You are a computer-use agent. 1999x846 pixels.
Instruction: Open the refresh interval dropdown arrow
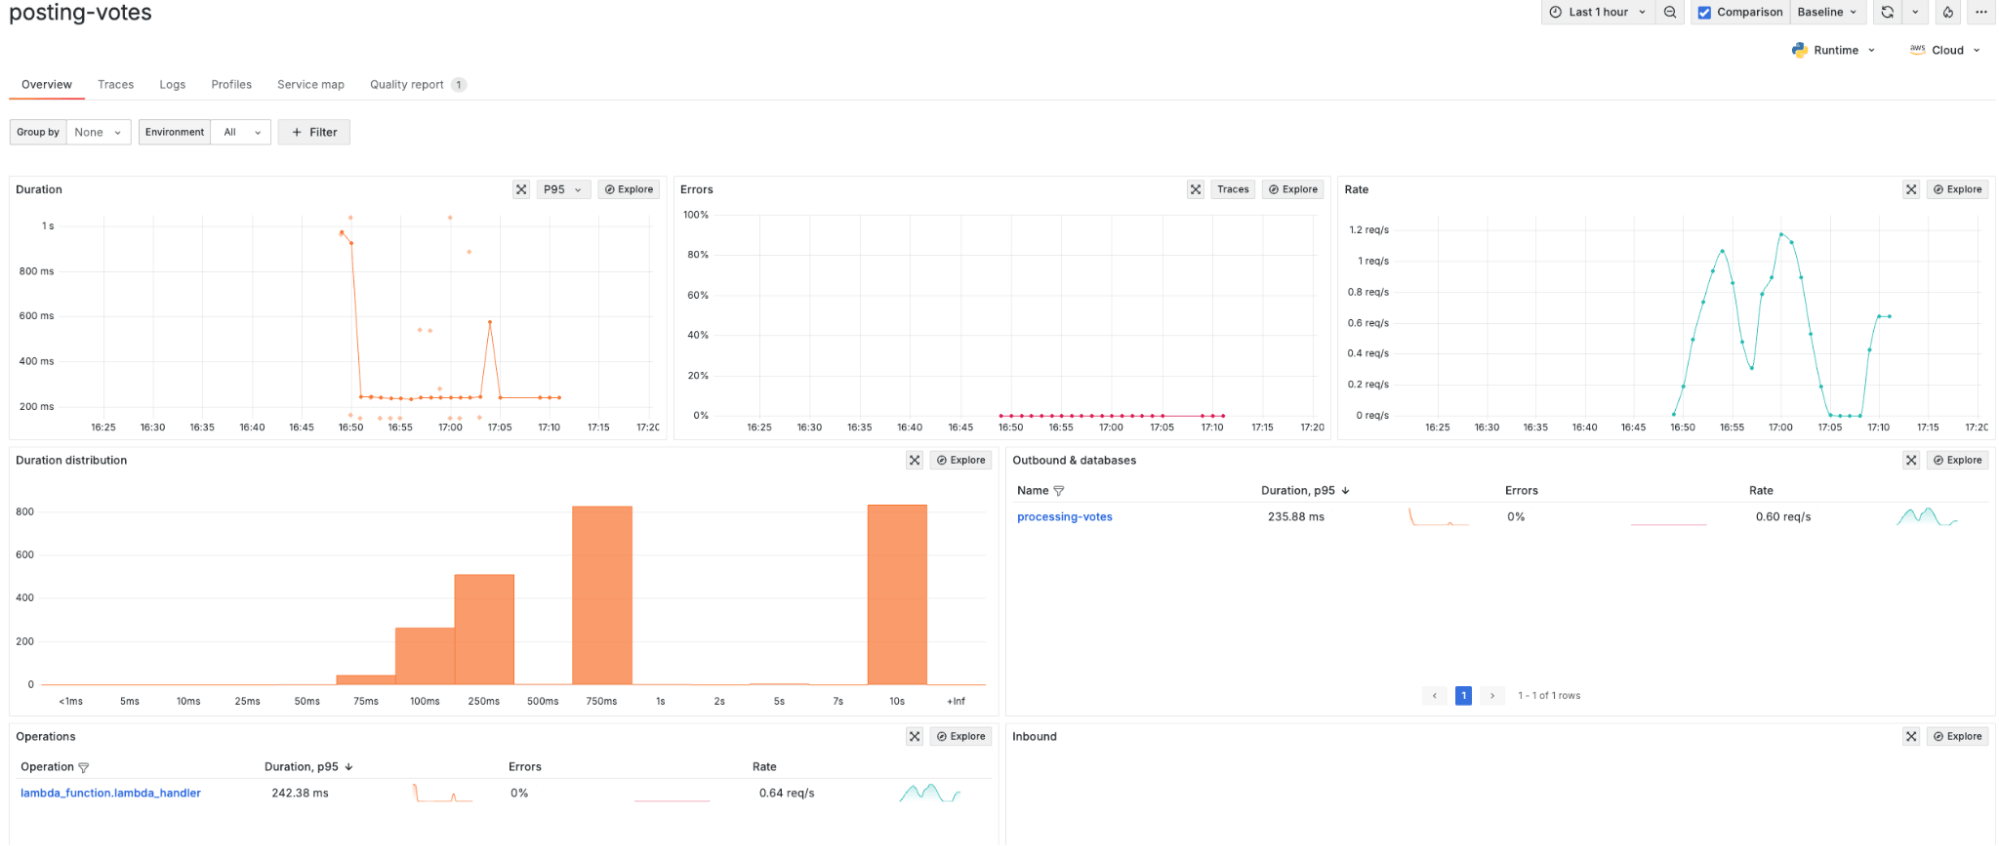click(1915, 12)
